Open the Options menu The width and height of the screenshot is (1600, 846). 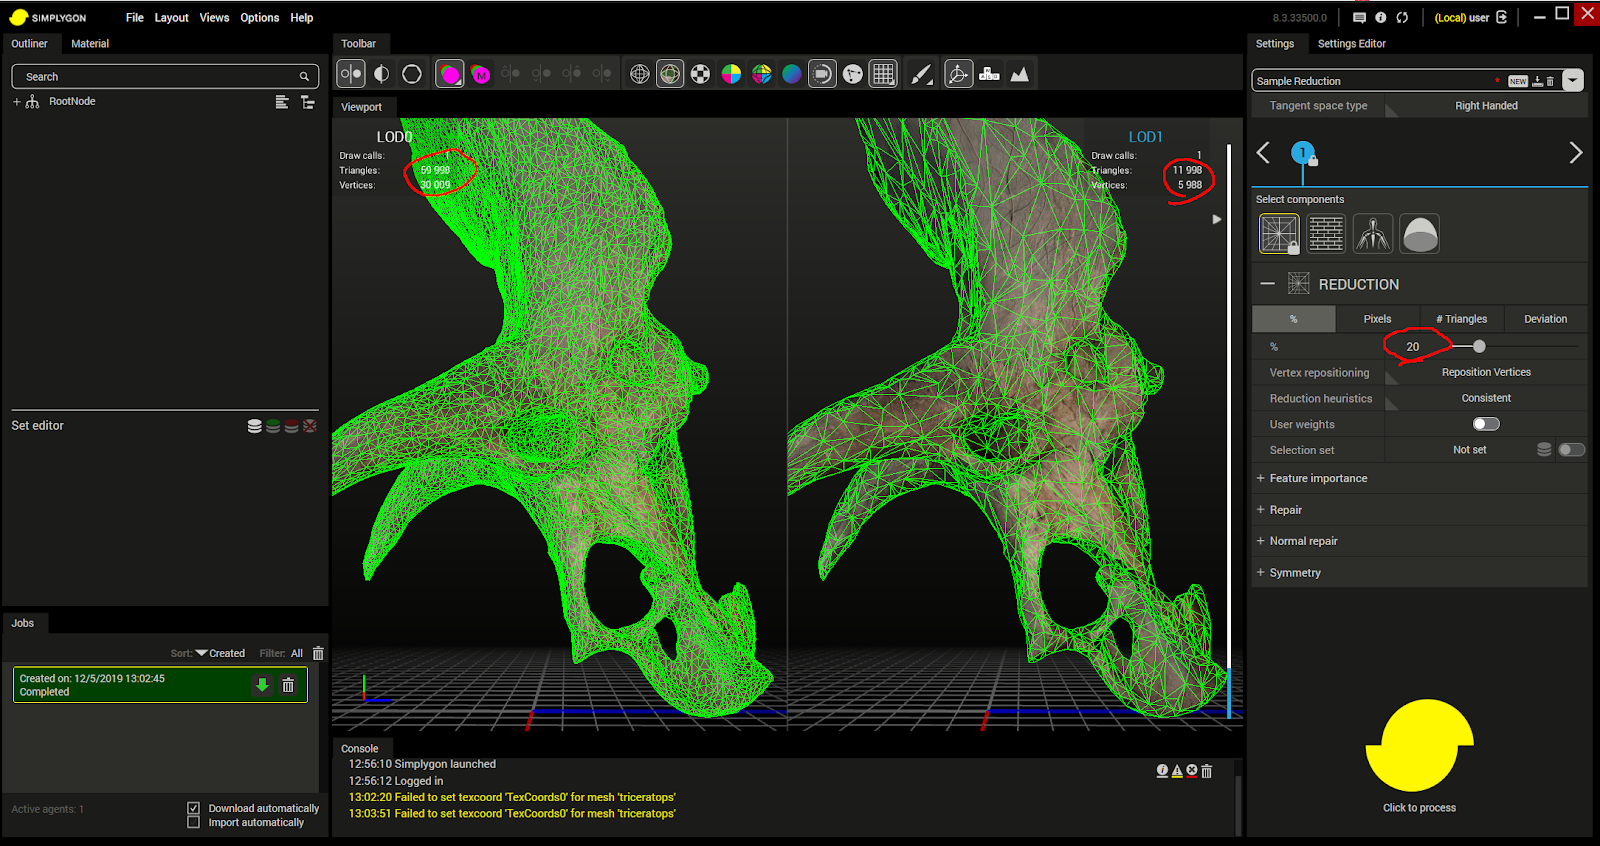click(259, 18)
